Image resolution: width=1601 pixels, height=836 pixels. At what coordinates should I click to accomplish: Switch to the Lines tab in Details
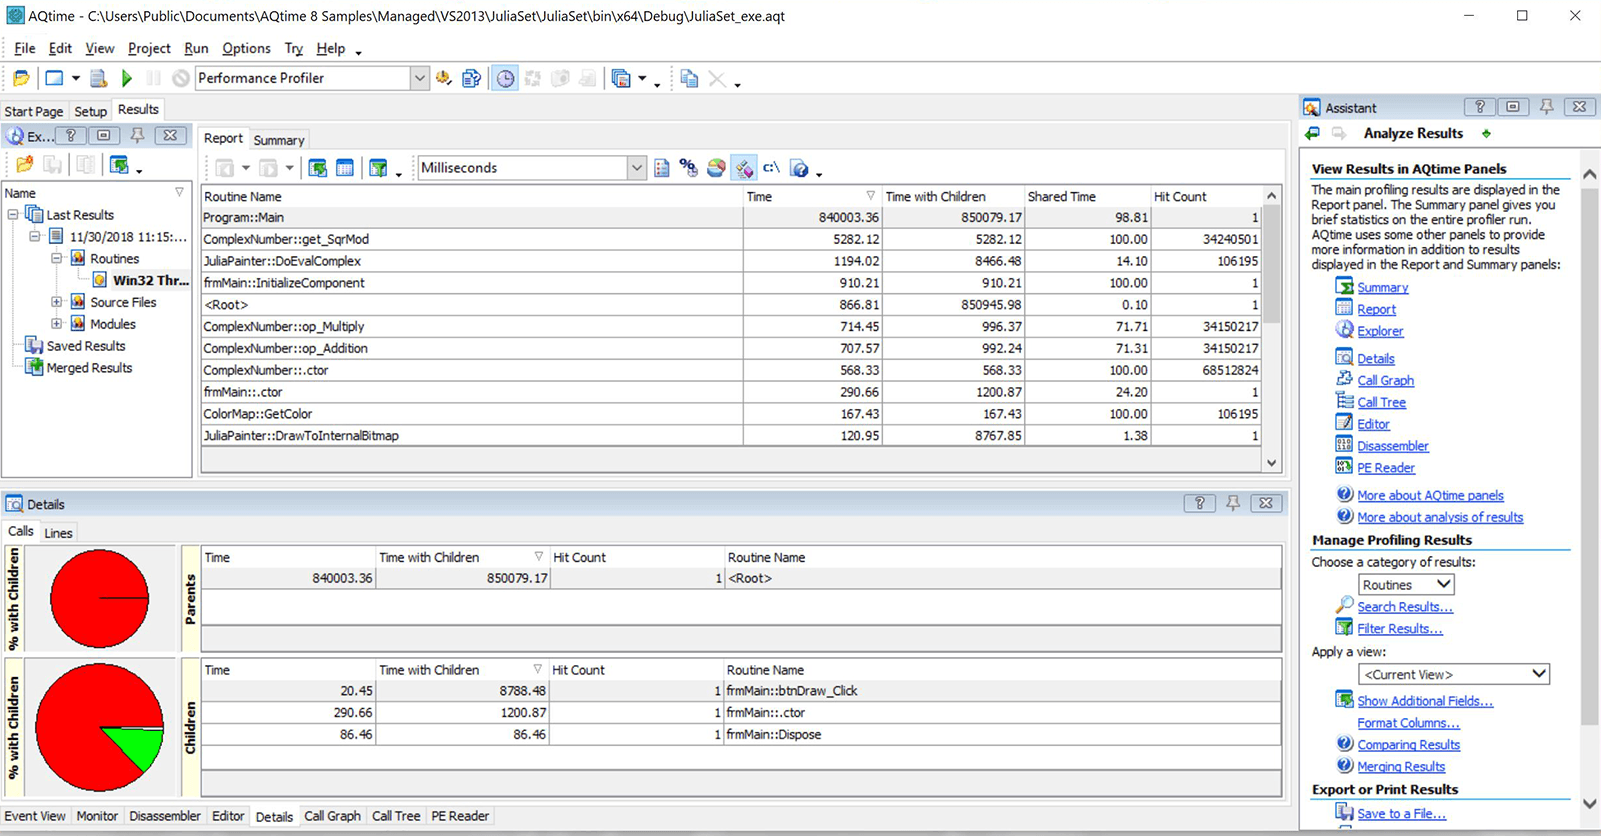(58, 533)
